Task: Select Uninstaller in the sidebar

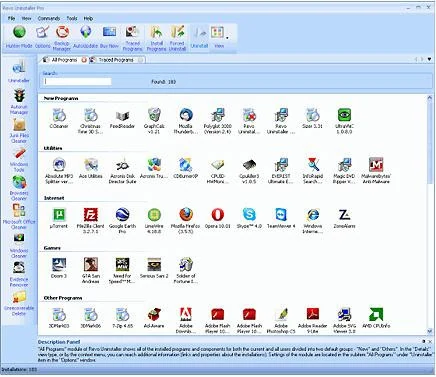Action: pyautogui.click(x=19, y=72)
